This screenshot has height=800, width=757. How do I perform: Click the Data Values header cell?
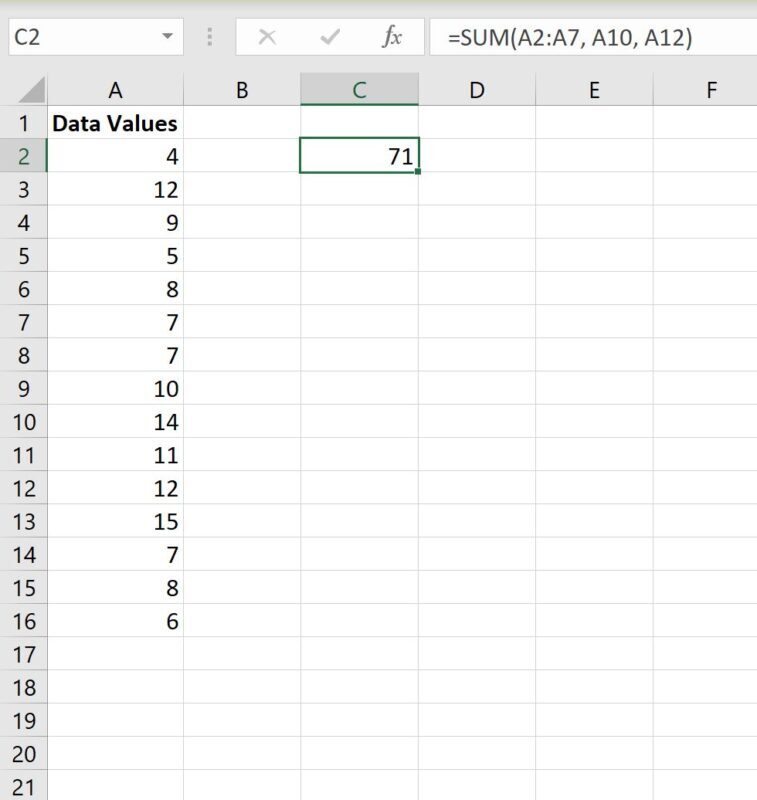115,123
